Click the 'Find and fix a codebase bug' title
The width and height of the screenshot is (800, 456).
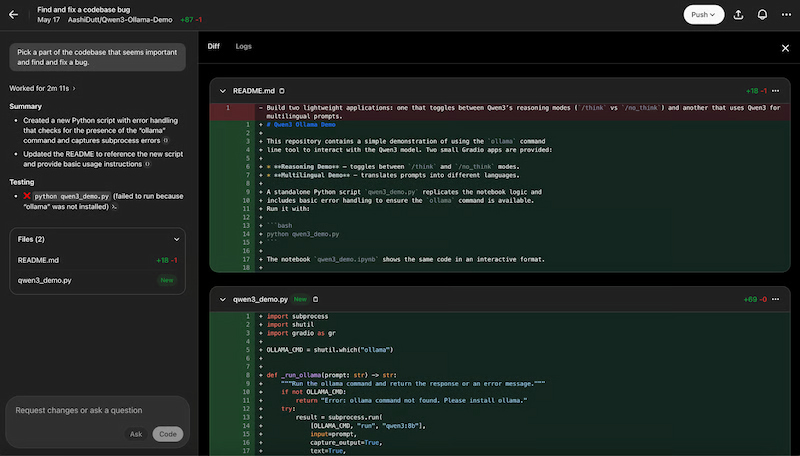(84, 9)
